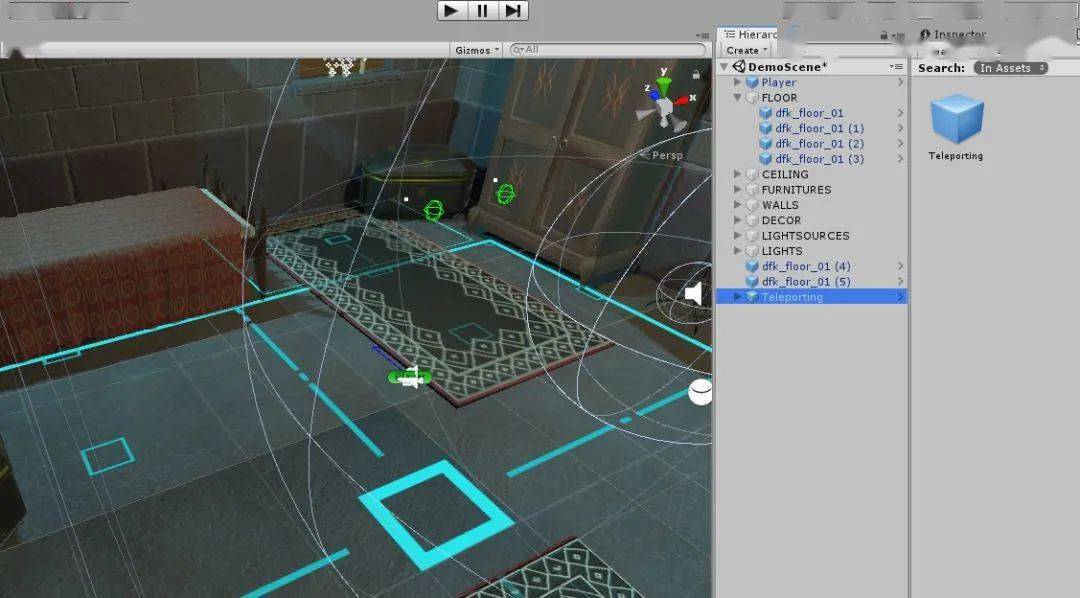Select the DECOR row text
This screenshot has width=1080, height=598.
click(x=781, y=220)
